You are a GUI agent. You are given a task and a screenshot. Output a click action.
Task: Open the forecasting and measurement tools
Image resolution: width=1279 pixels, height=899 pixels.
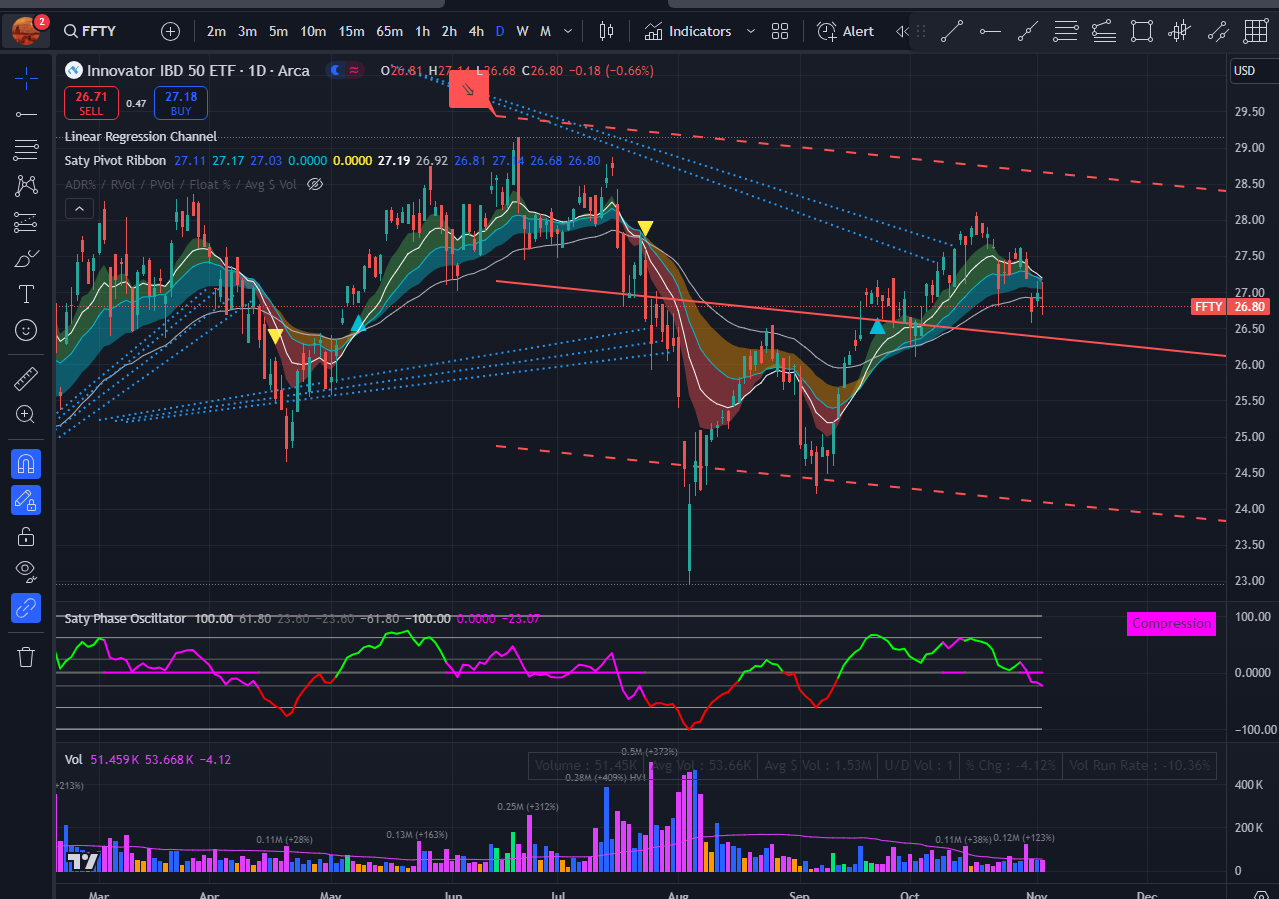(26, 222)
